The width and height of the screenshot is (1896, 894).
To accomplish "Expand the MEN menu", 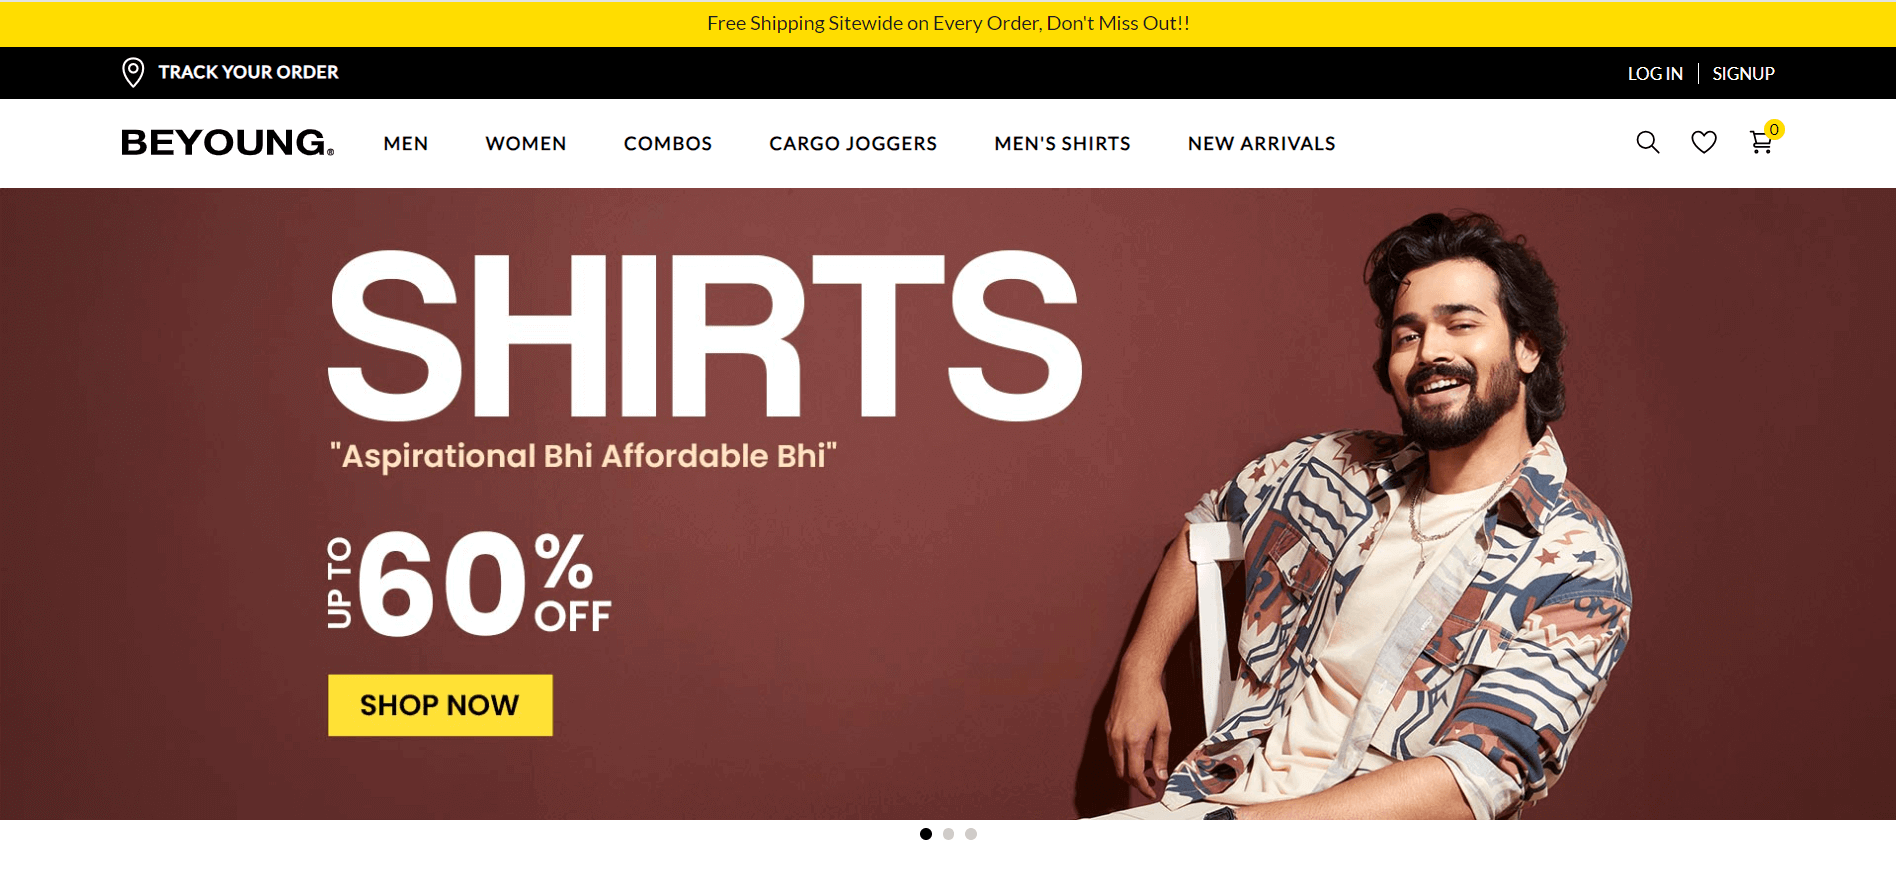I will click(406, 144).
